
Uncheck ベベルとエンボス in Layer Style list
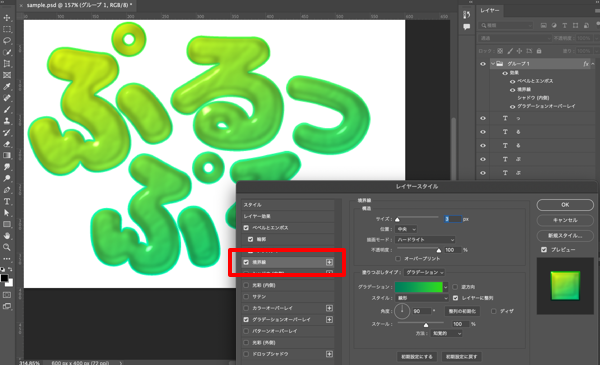coord(246,228)
